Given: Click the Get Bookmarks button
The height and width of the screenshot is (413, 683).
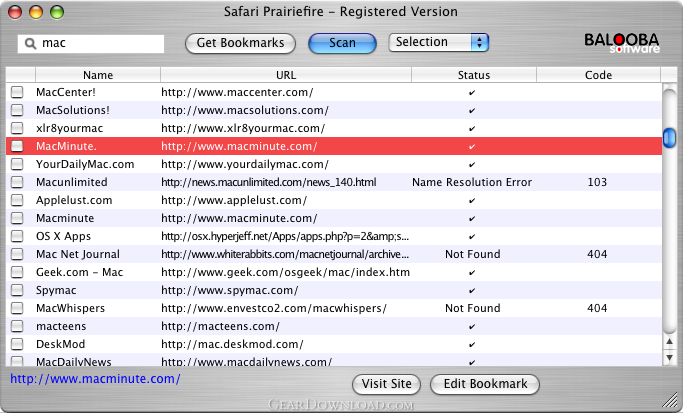Looking at the screenshot, I should [240, 43].
